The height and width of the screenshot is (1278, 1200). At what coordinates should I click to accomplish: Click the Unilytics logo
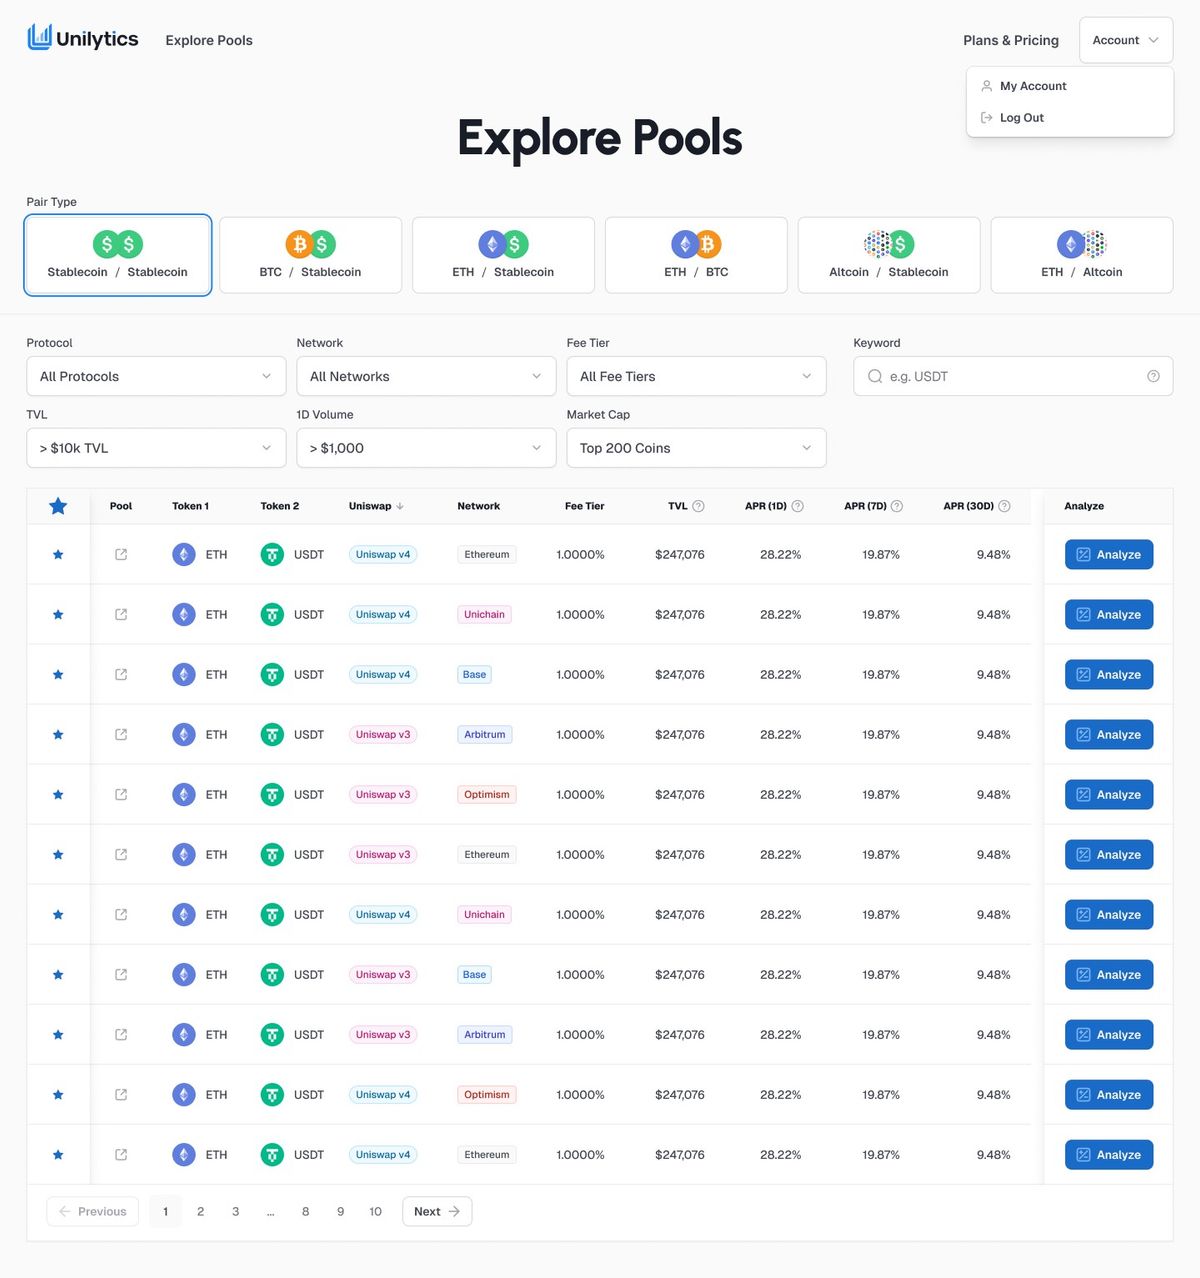coord(83,39)
